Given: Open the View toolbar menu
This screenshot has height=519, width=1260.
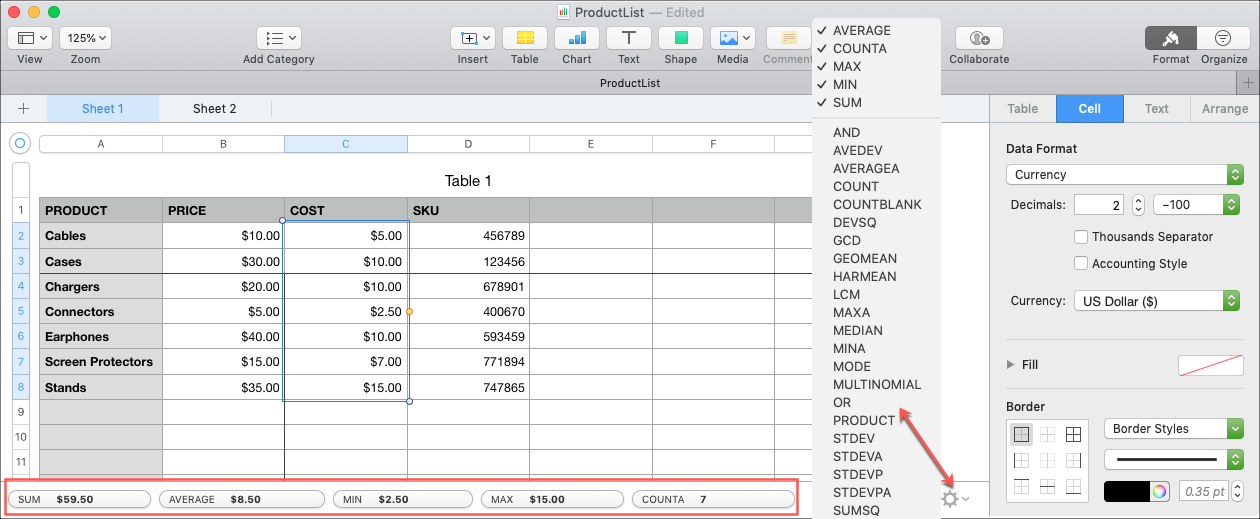Looking at the screenshot, I should [x=30, y=38].
